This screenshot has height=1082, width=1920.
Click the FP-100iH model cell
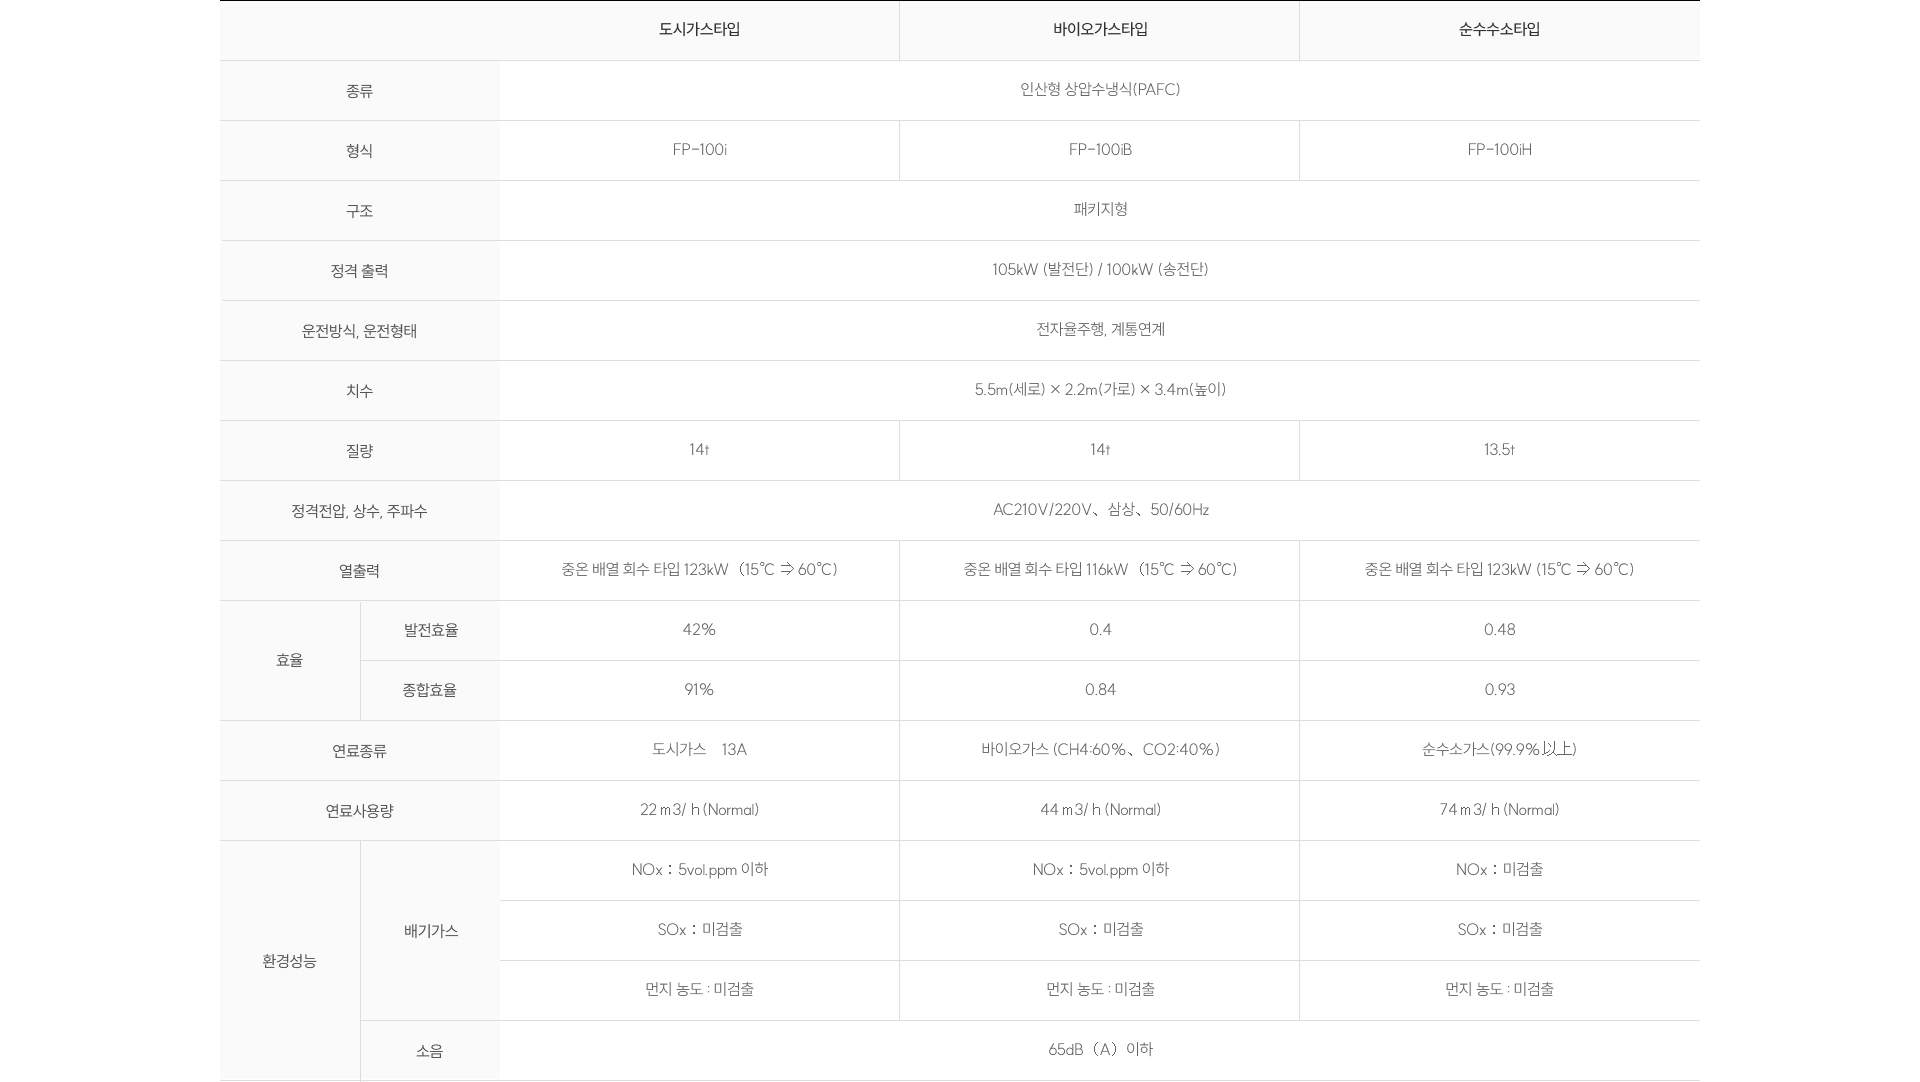click(1499, 150)
